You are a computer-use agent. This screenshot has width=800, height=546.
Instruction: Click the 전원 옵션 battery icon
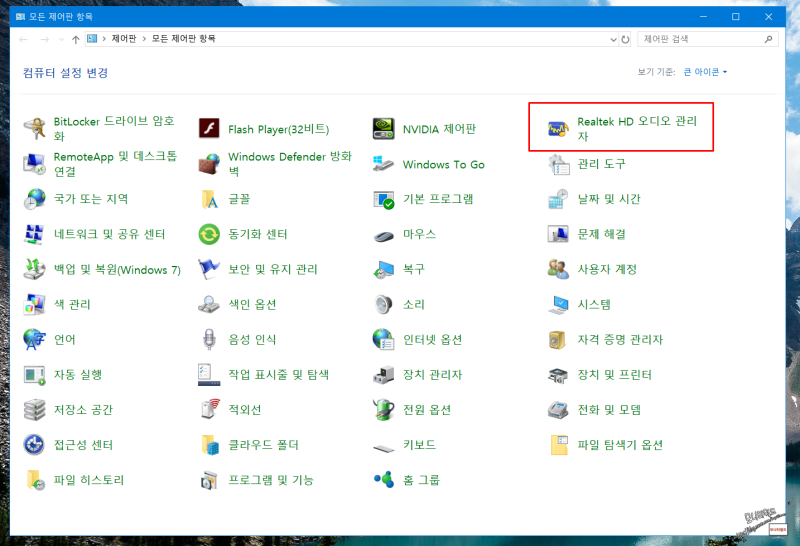[x=384, y=410]
